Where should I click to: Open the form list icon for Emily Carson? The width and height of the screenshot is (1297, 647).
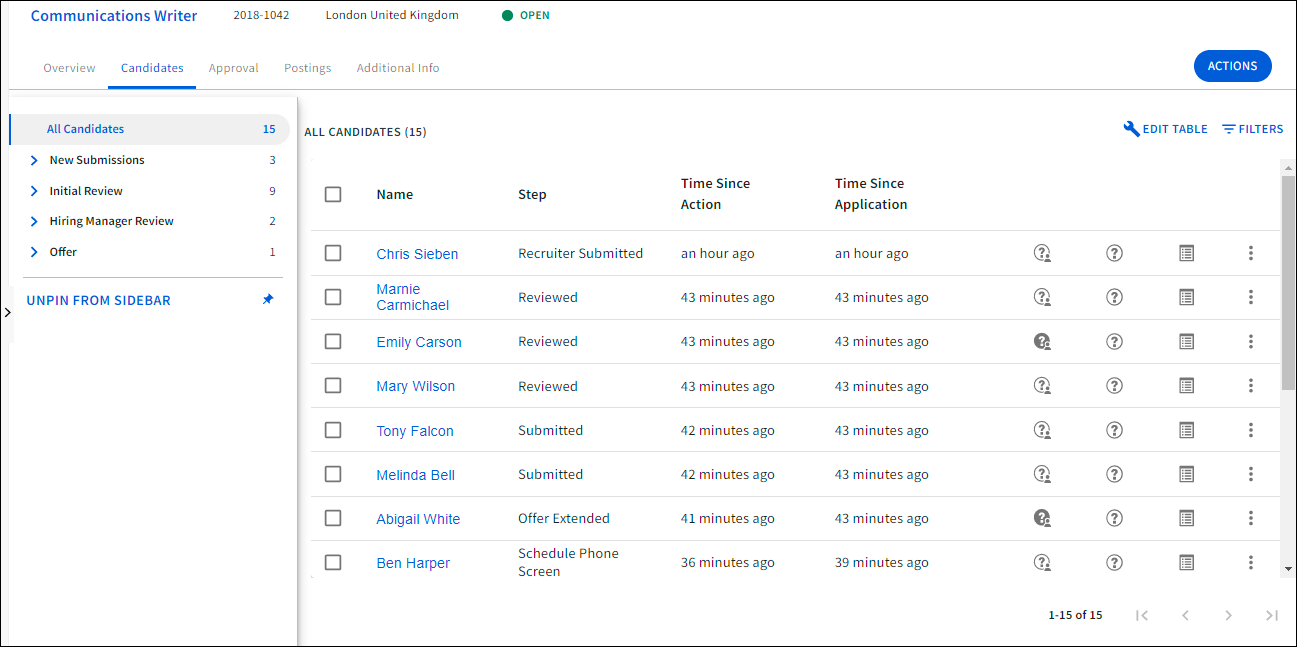click(1186, 341)
